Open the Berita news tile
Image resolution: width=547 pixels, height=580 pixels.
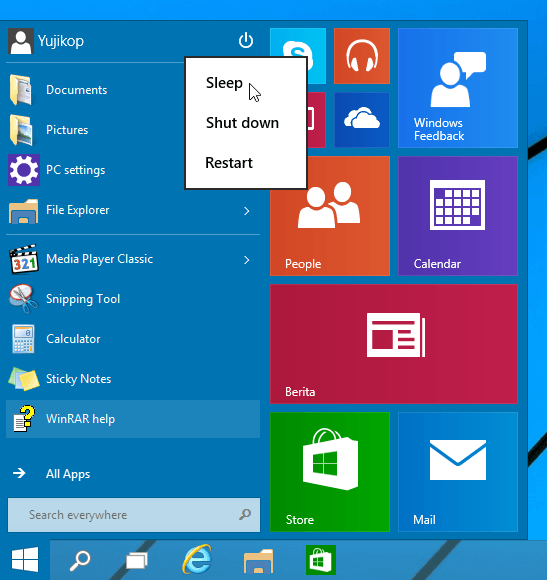coord(394,344)
